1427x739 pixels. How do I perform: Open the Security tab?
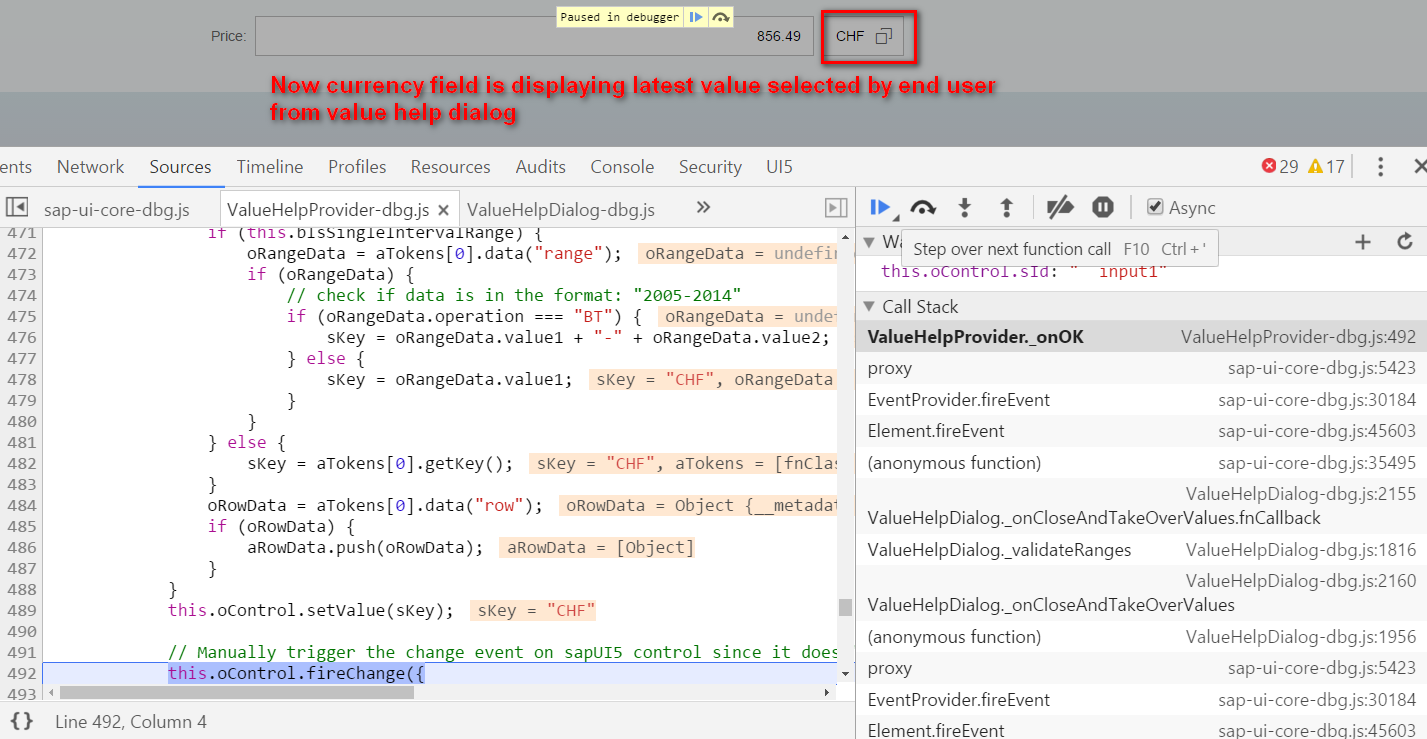(710, 167)
